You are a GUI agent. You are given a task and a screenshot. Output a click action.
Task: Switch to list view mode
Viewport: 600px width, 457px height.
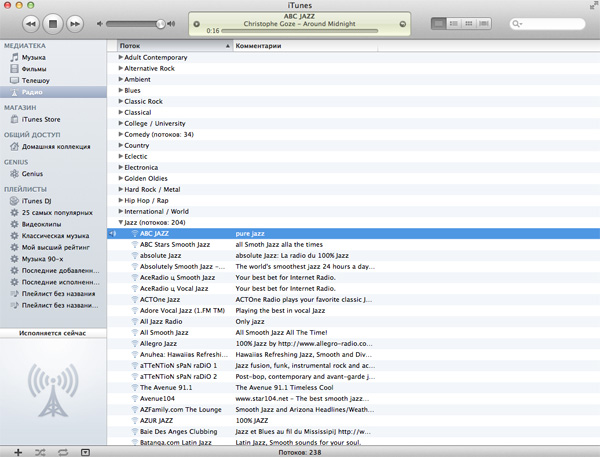point(441,23)
